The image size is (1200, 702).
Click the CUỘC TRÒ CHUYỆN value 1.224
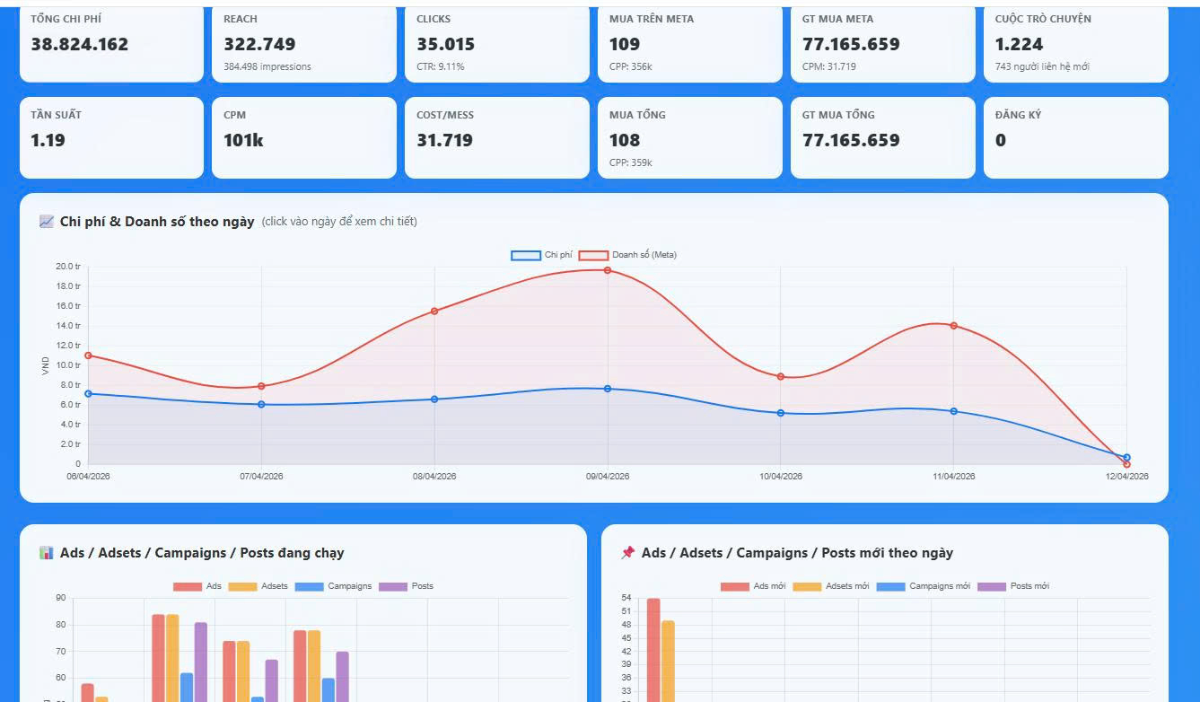1019,44
